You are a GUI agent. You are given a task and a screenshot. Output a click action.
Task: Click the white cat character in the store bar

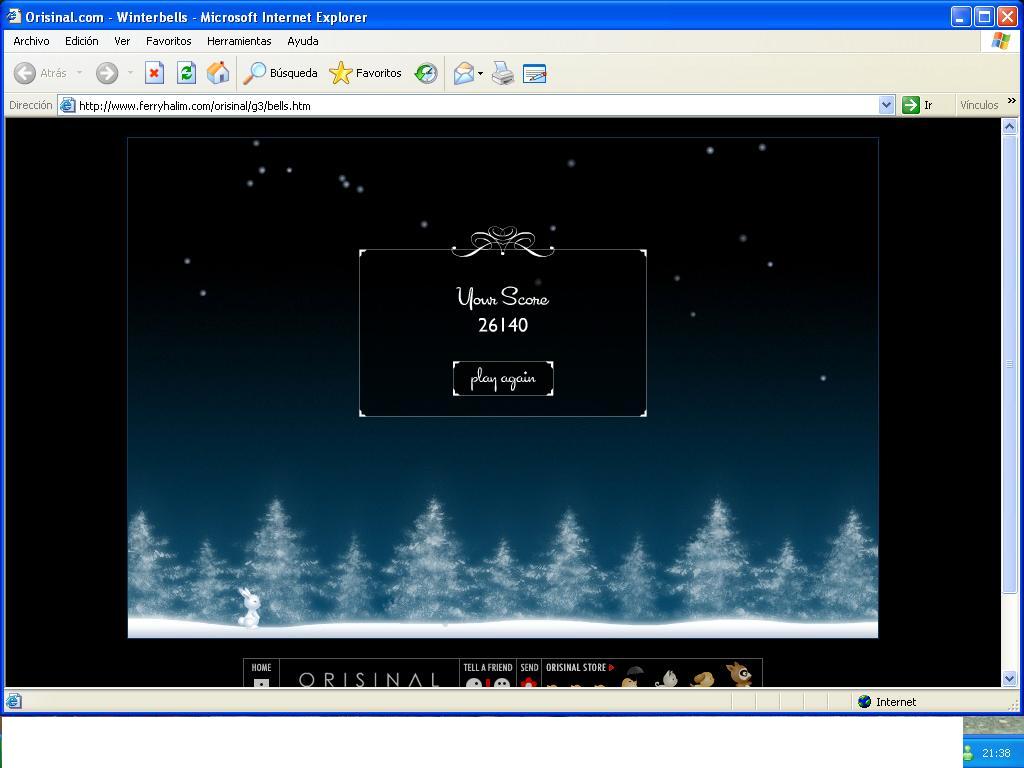tap(666, 679)
